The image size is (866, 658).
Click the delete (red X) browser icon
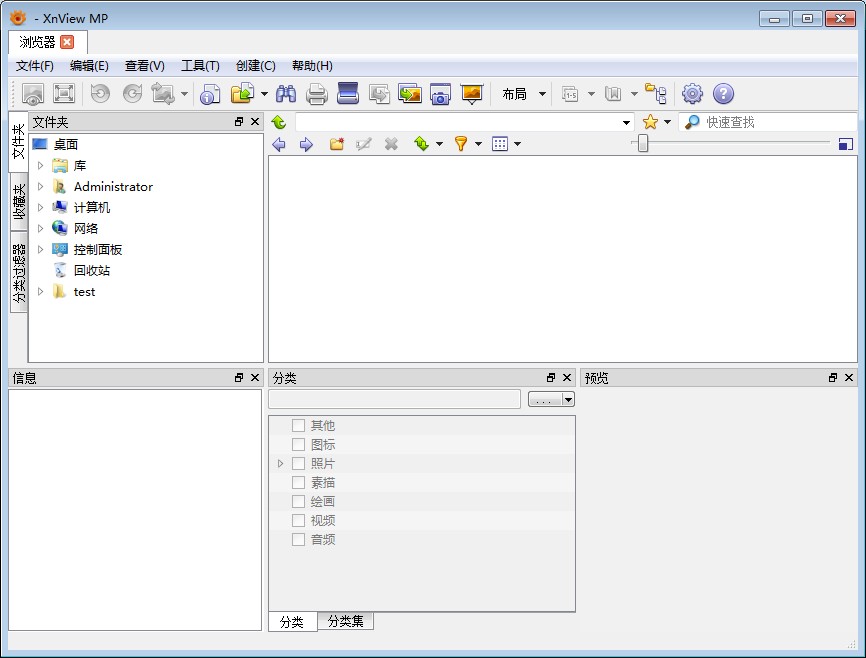point(390,143)
